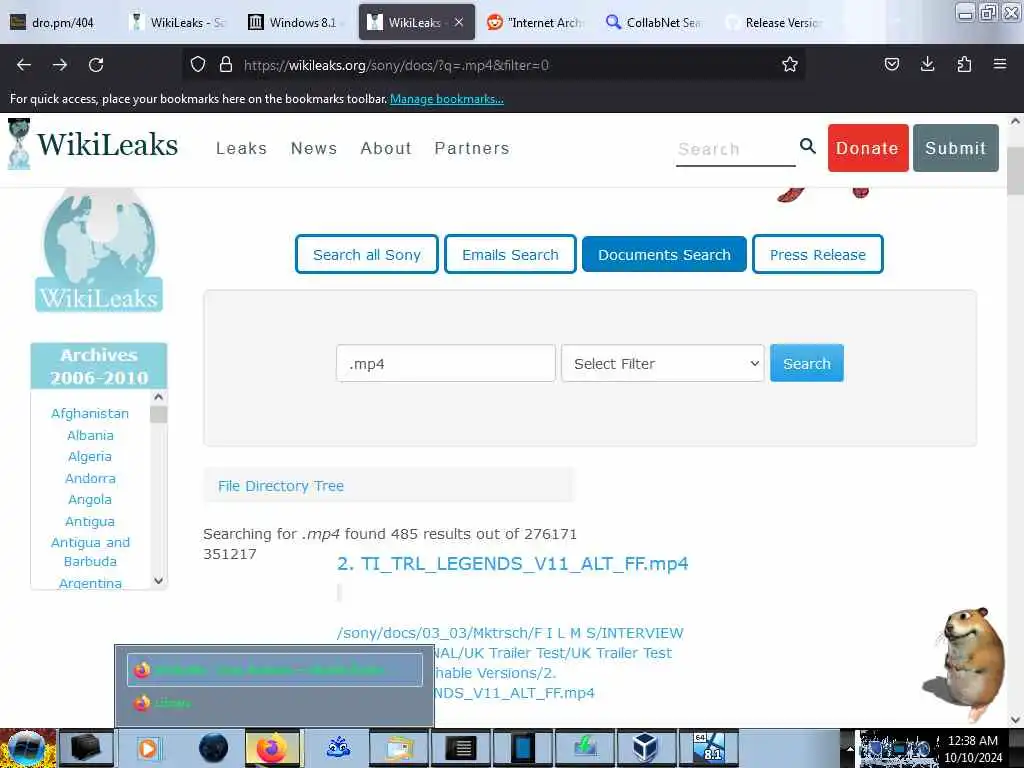Switch to the Release Version tab
Image resolution: width=1024 pixels, height=768 pixels.
click(774, 22)
